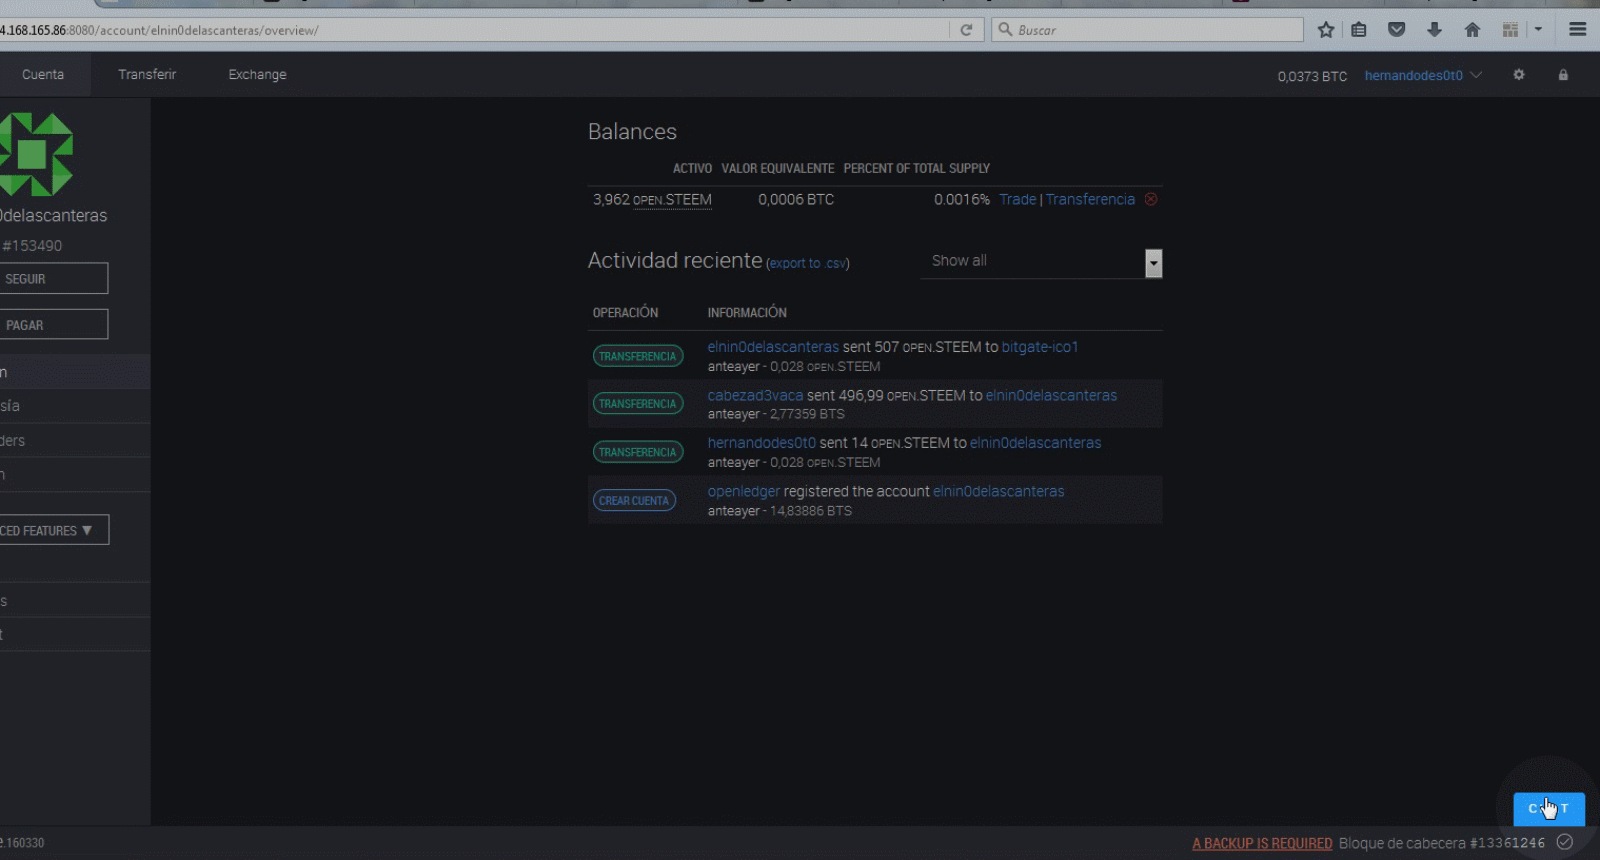Open the browser hamburger menu
The width and height of the screenshot is (1600, 860).
1578,30
